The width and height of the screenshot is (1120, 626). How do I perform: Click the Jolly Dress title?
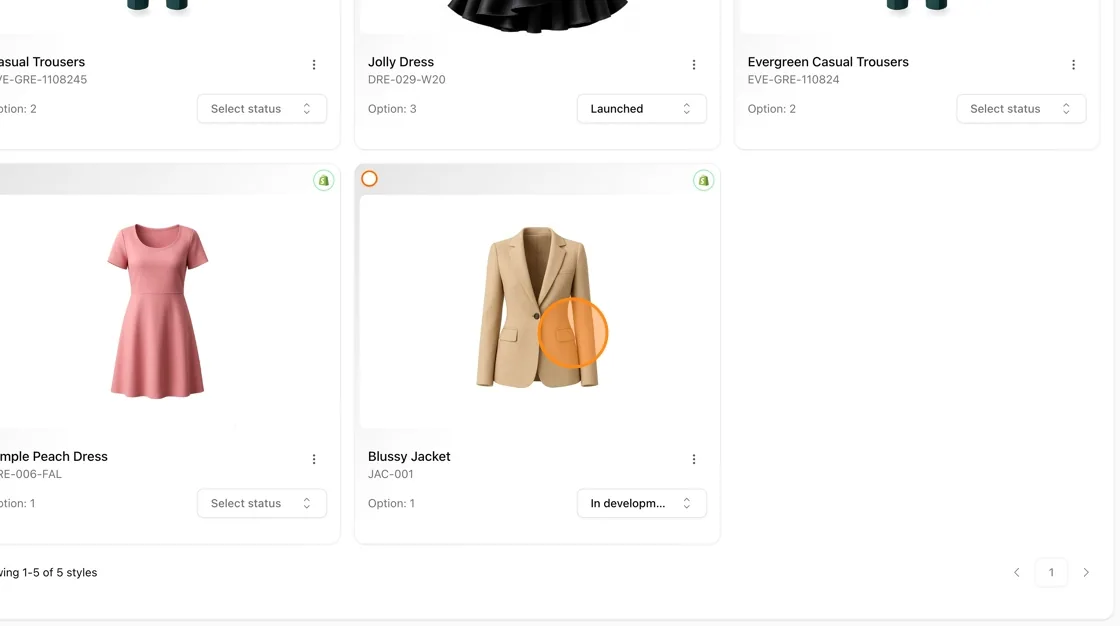click(401, 62)
